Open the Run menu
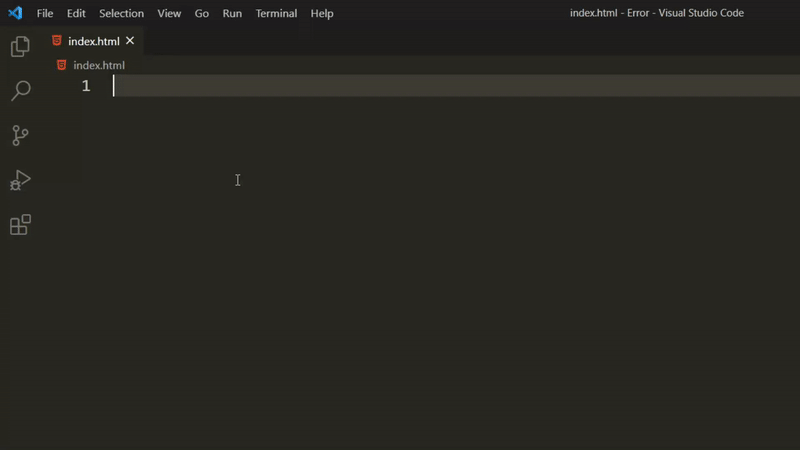 (x=232, y=13)
